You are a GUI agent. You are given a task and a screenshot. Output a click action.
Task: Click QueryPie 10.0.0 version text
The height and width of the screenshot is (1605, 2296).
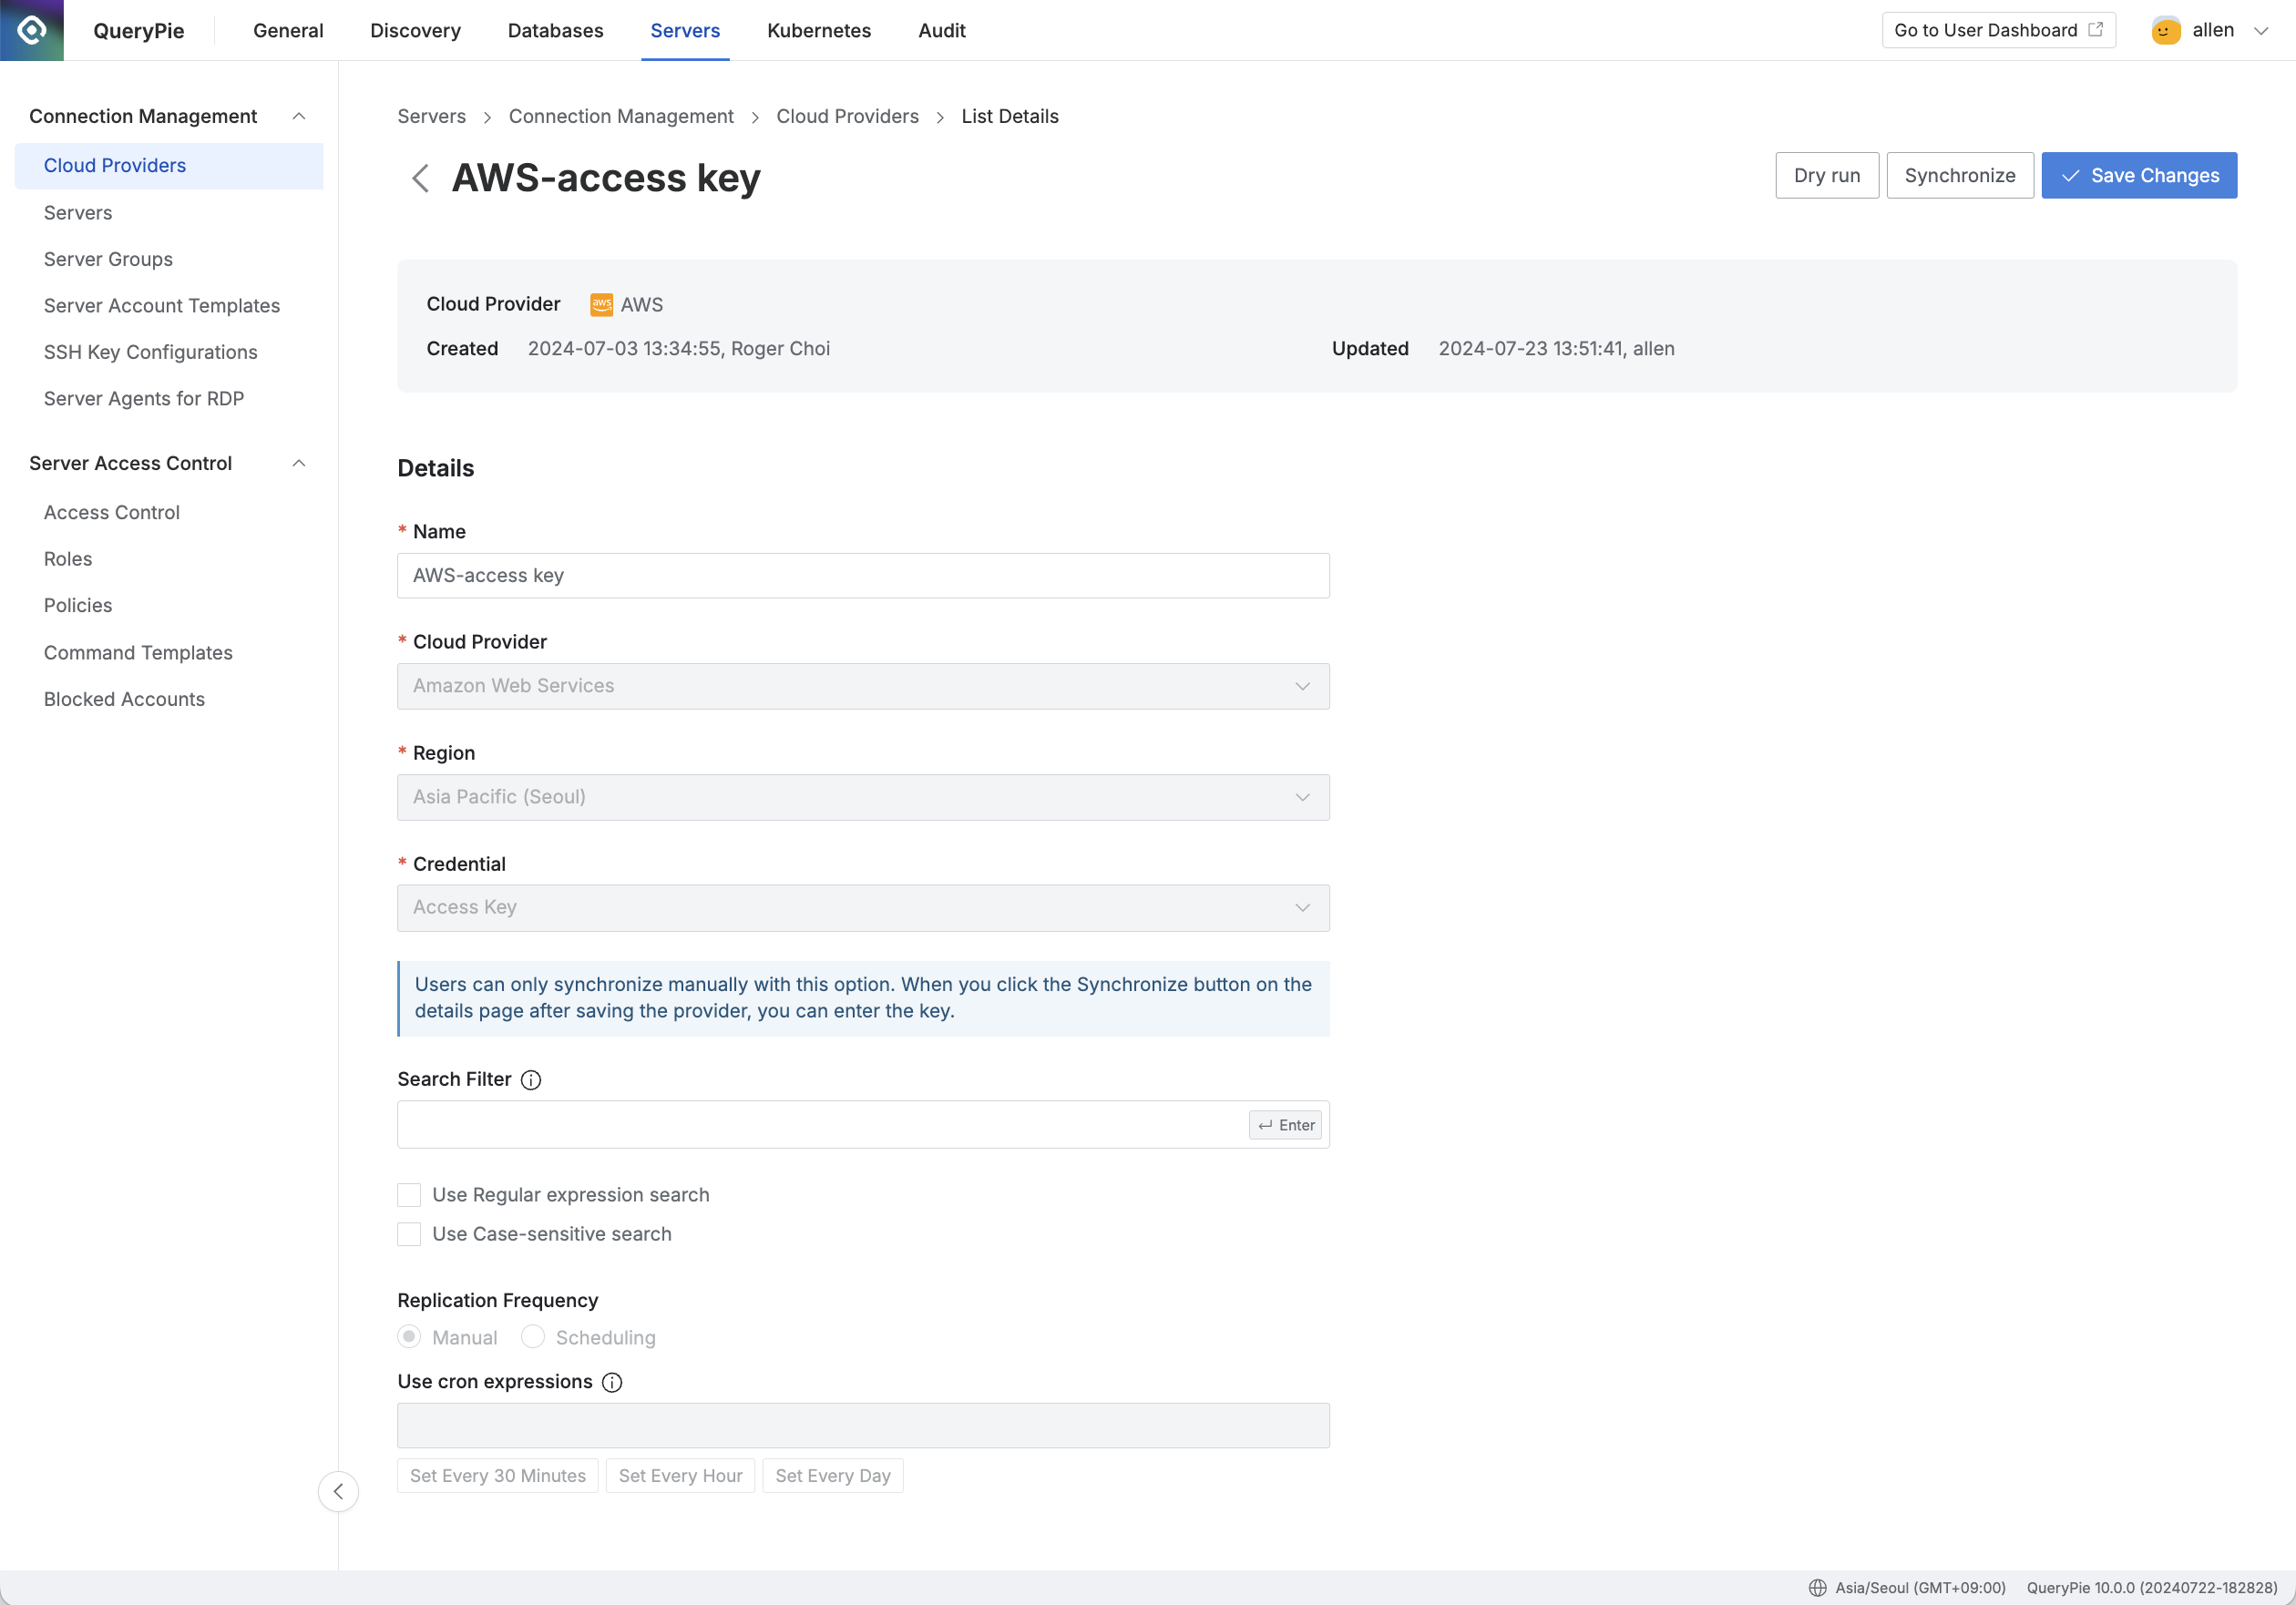click(x=2152, y=1588)
